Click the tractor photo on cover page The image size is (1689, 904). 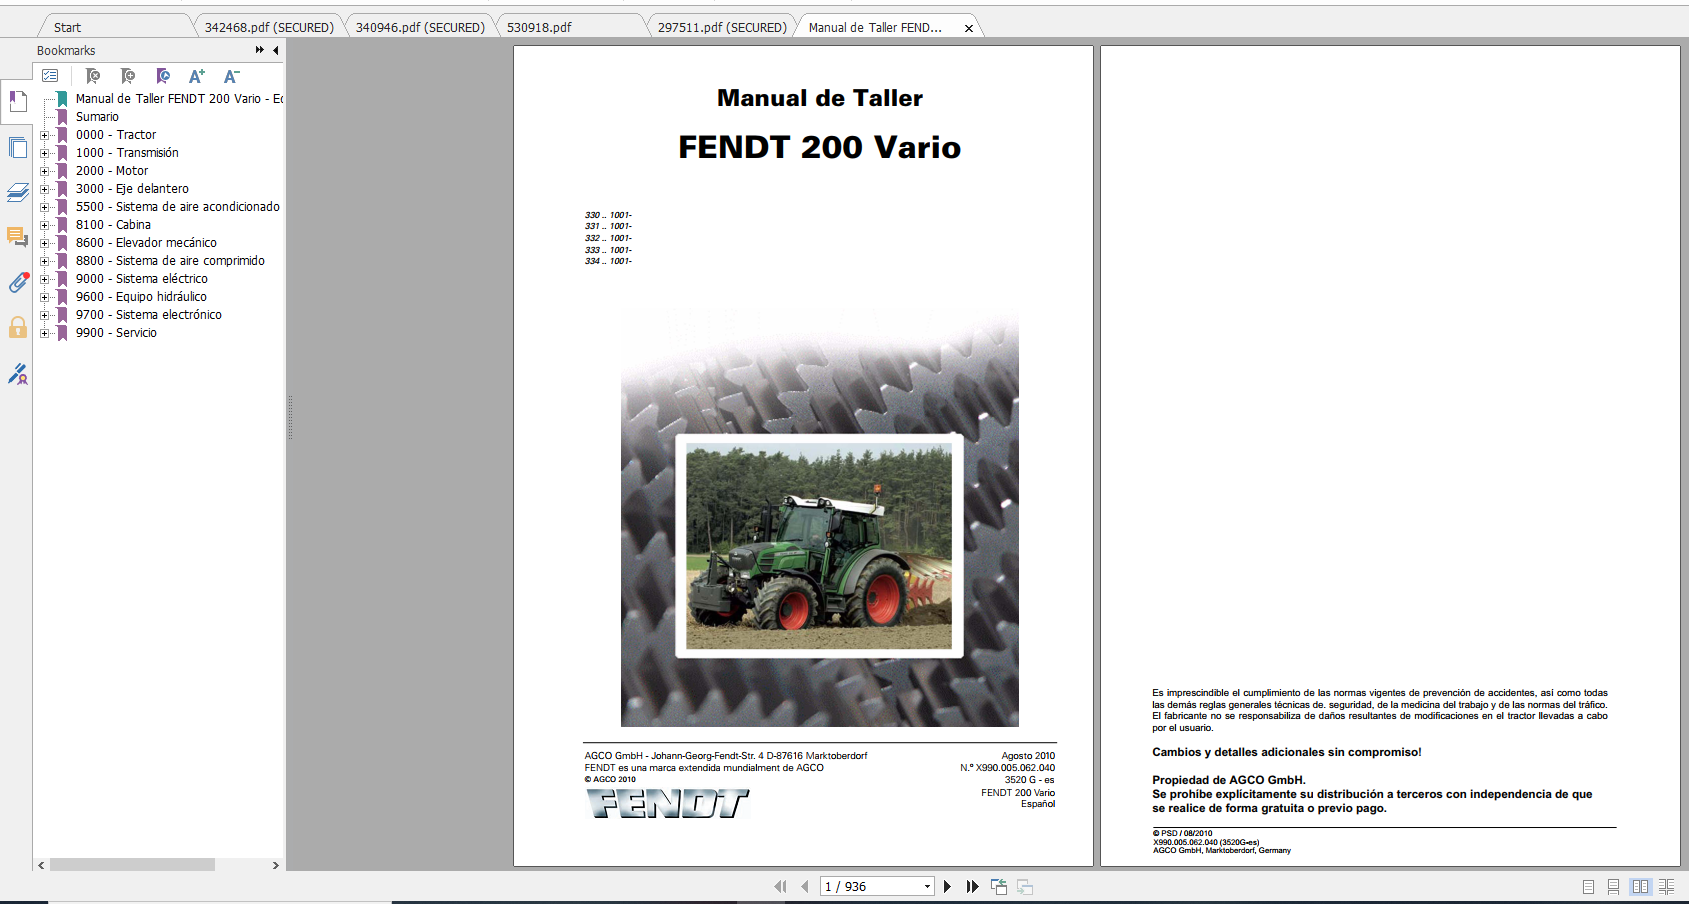tap(819, 546)
